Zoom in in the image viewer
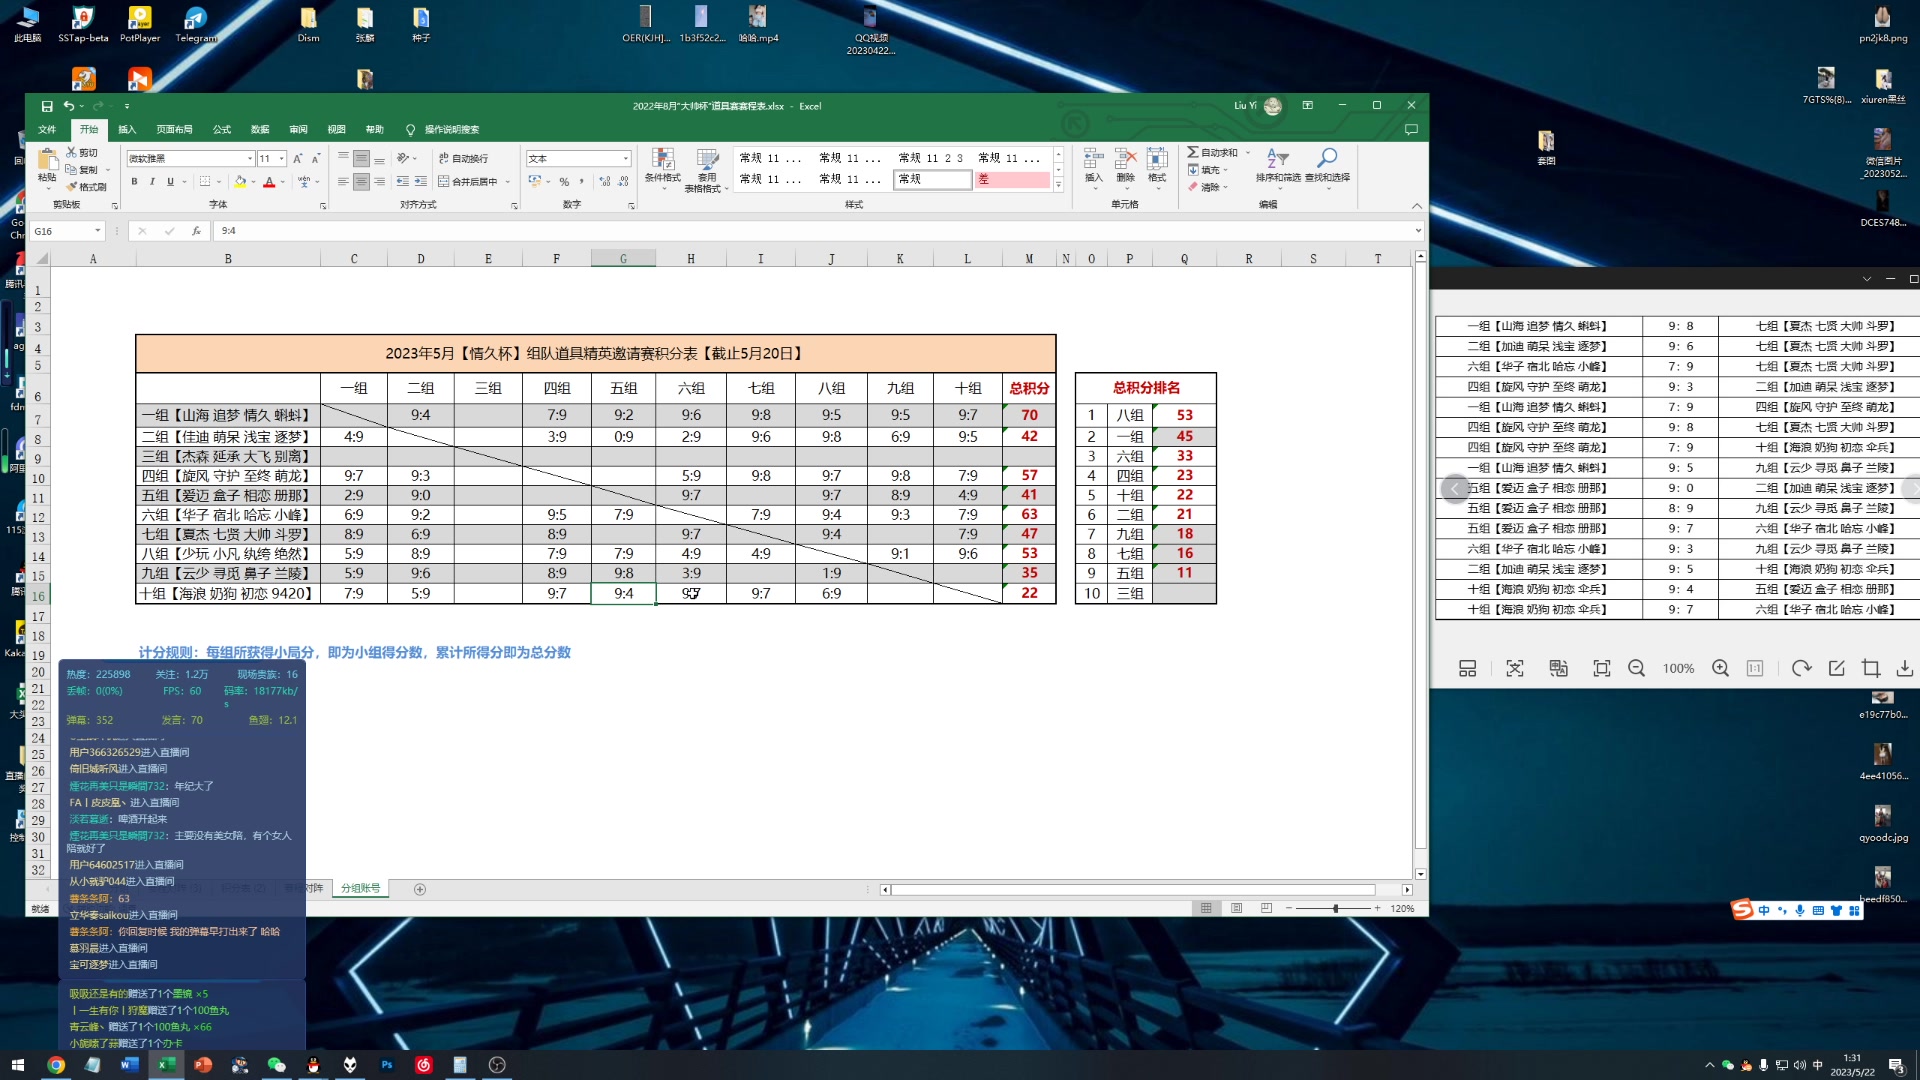The height and width of the screenshot is (1080, 1920). (1721, 669)
